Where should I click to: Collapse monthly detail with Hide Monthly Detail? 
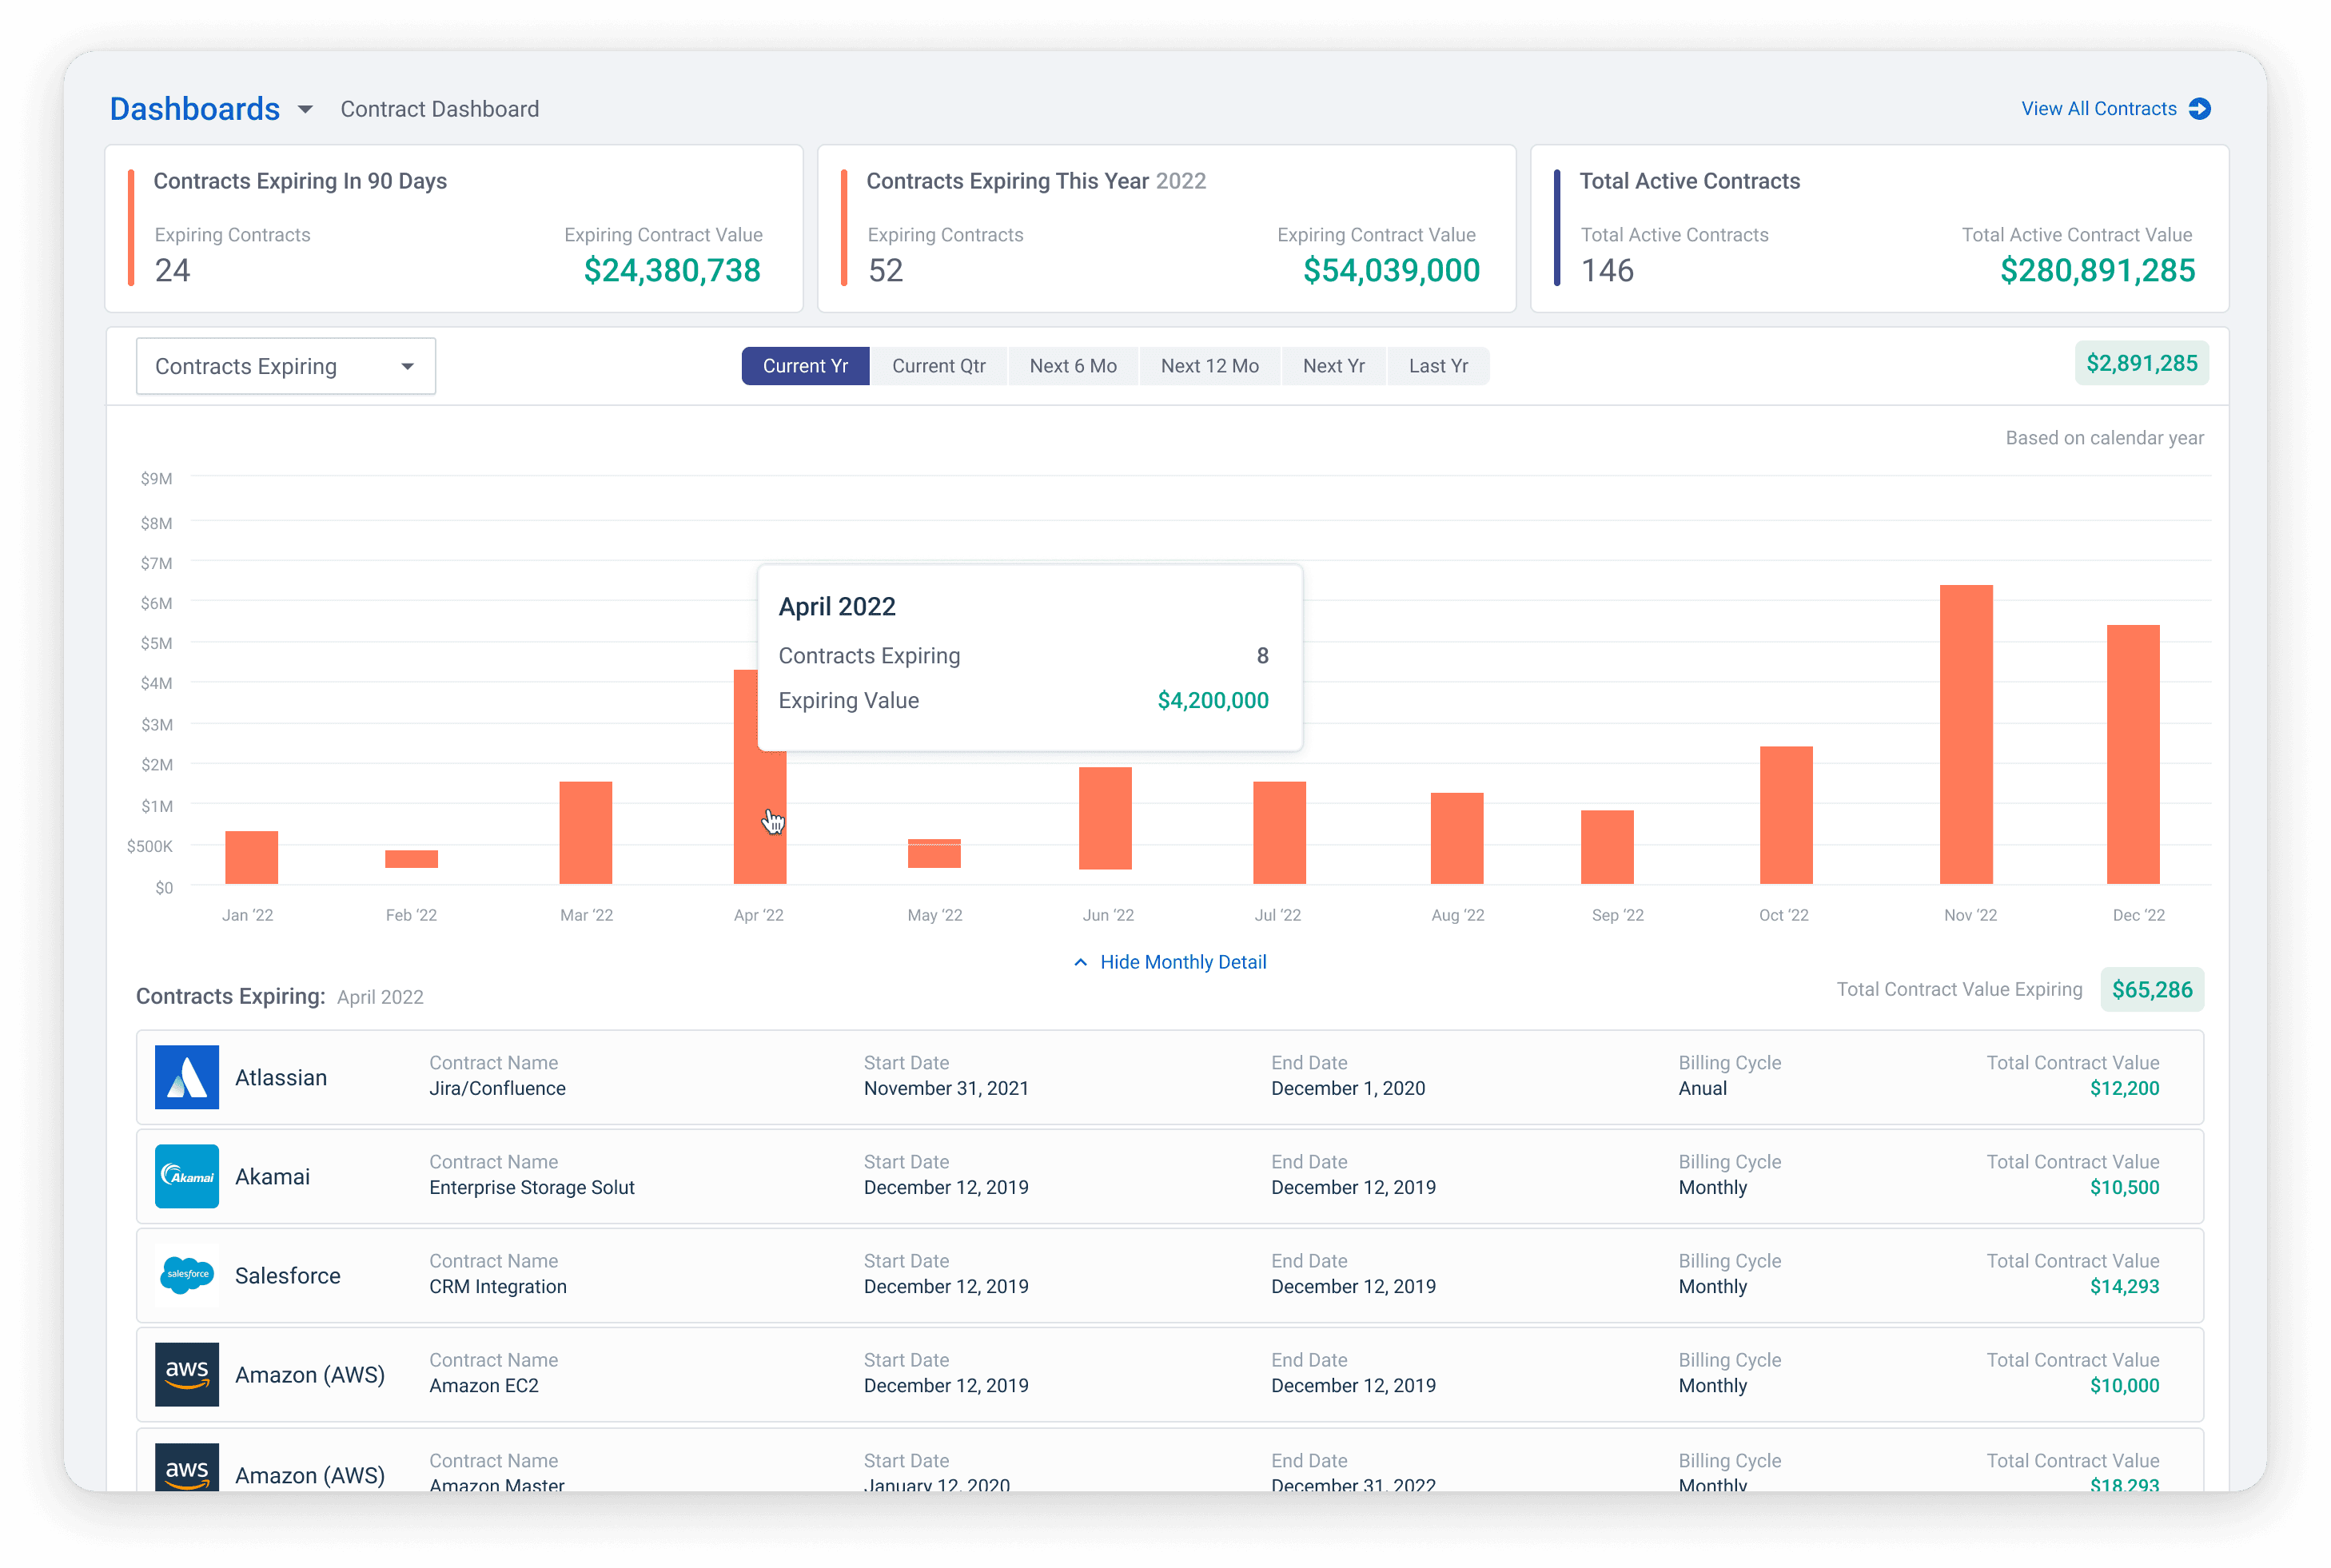pyautogui.click(x=1182, y=962)
